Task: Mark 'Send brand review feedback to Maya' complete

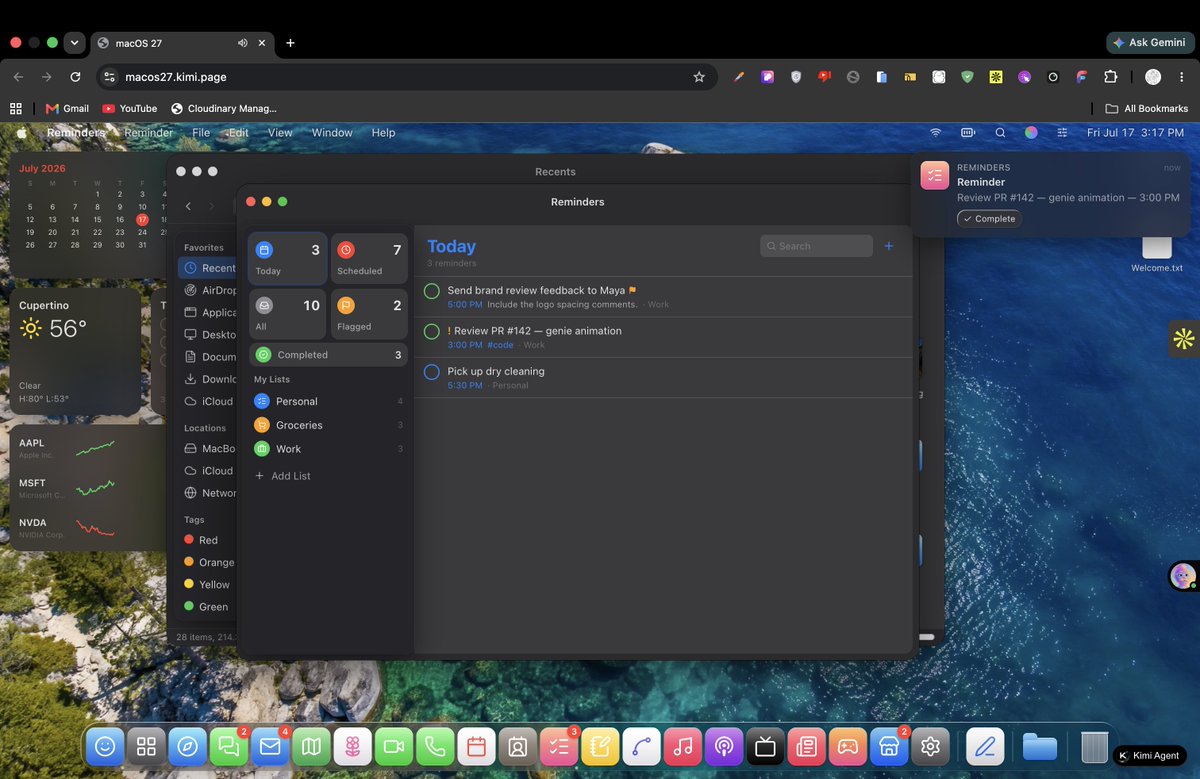Action: pos(432,291)
